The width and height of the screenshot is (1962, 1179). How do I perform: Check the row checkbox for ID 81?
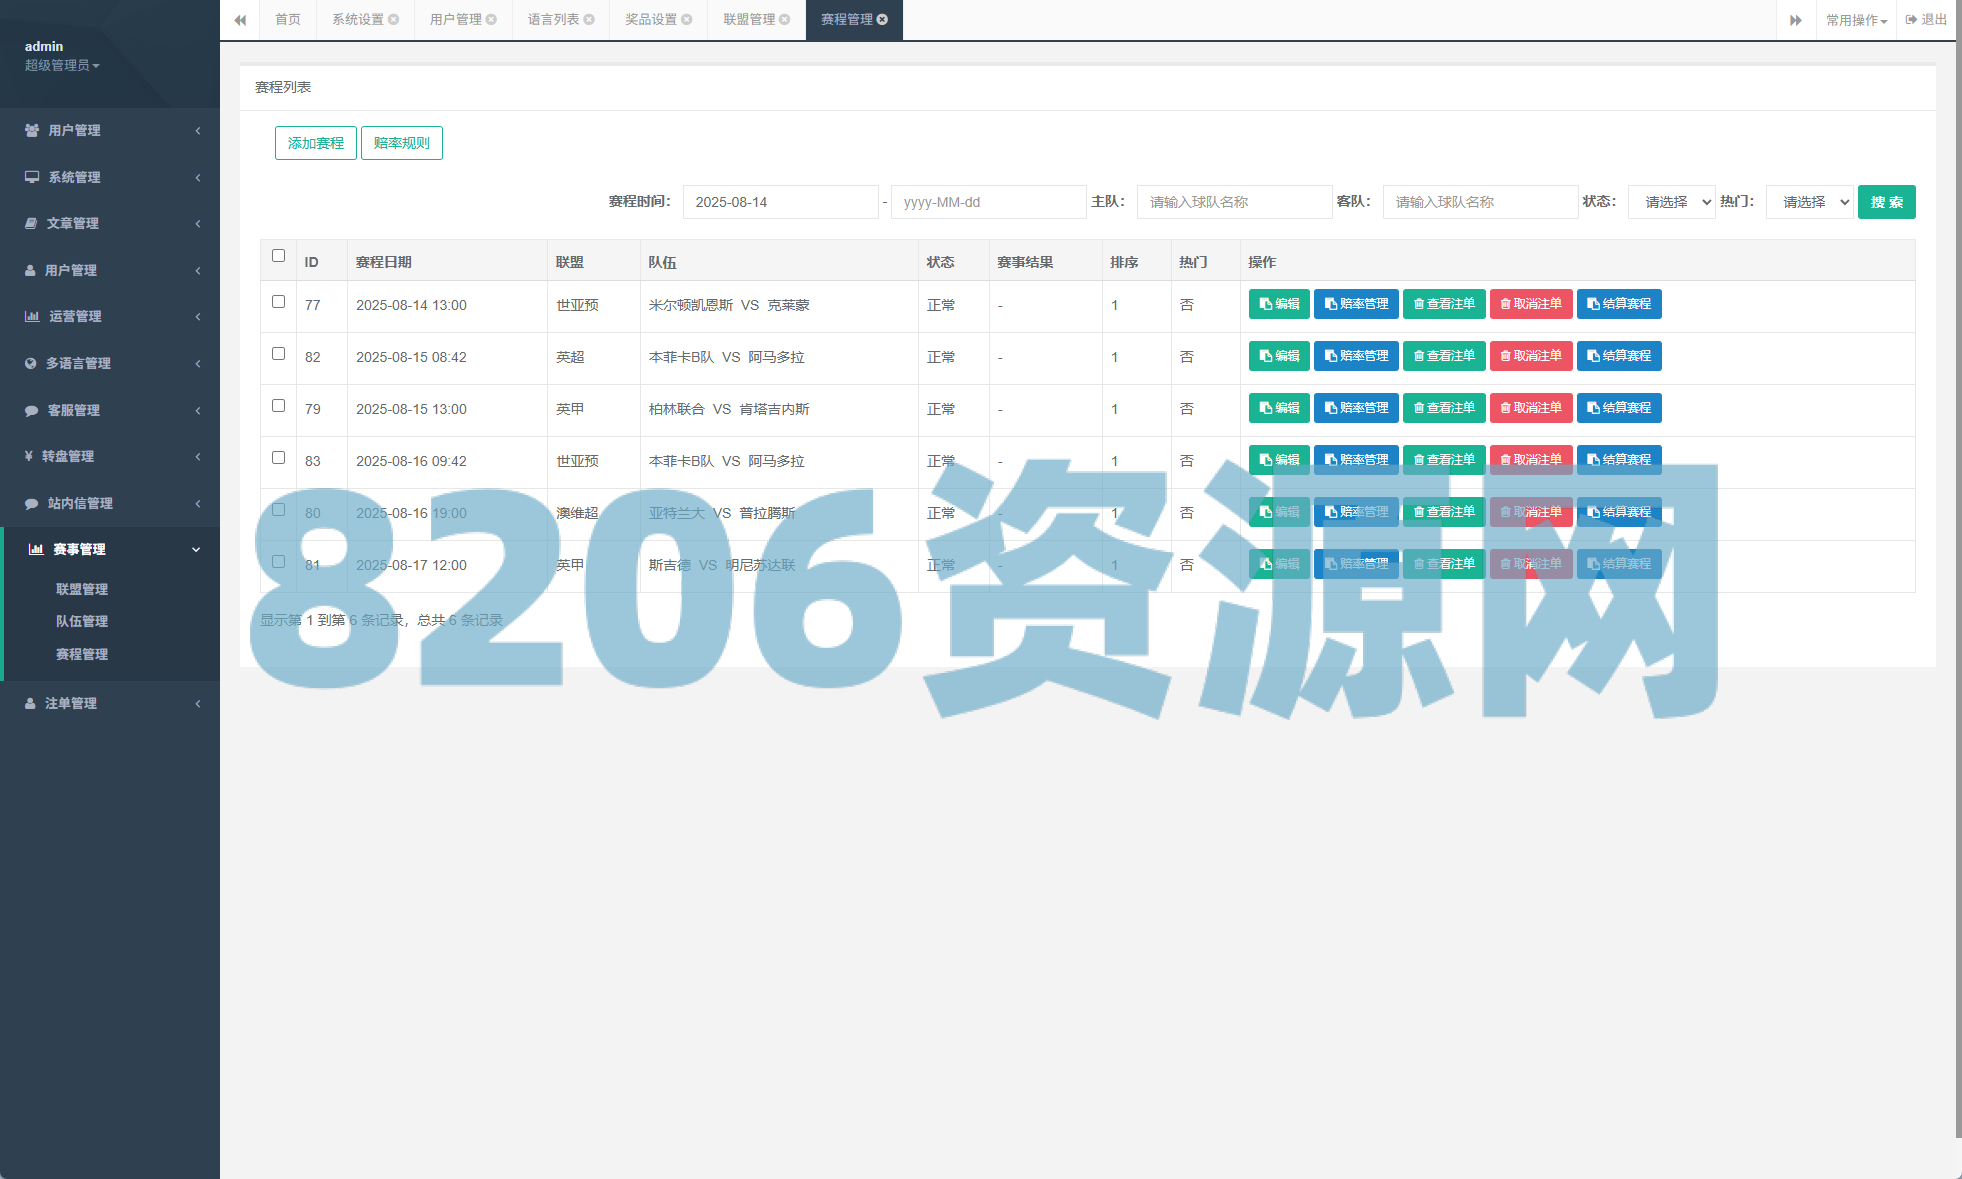[x=279, y=562]
